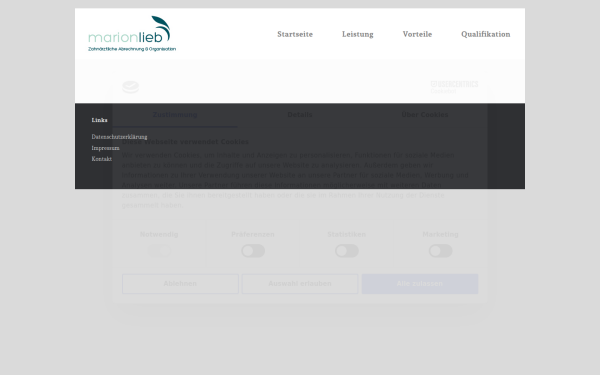Viewport: 600px width, 375px height.
Task: Open the Startseite menu item
Action: pyautogui.click(x=295, y=34)
